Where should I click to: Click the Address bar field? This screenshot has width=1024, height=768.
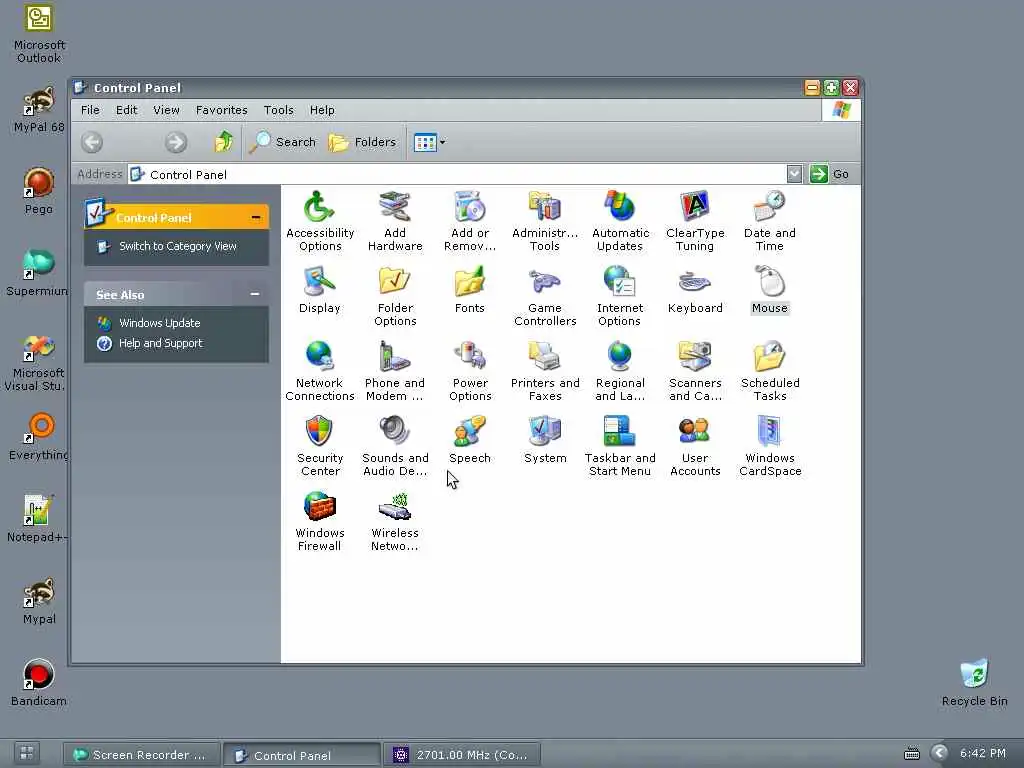pyautogui.click(x=457, y=174)
